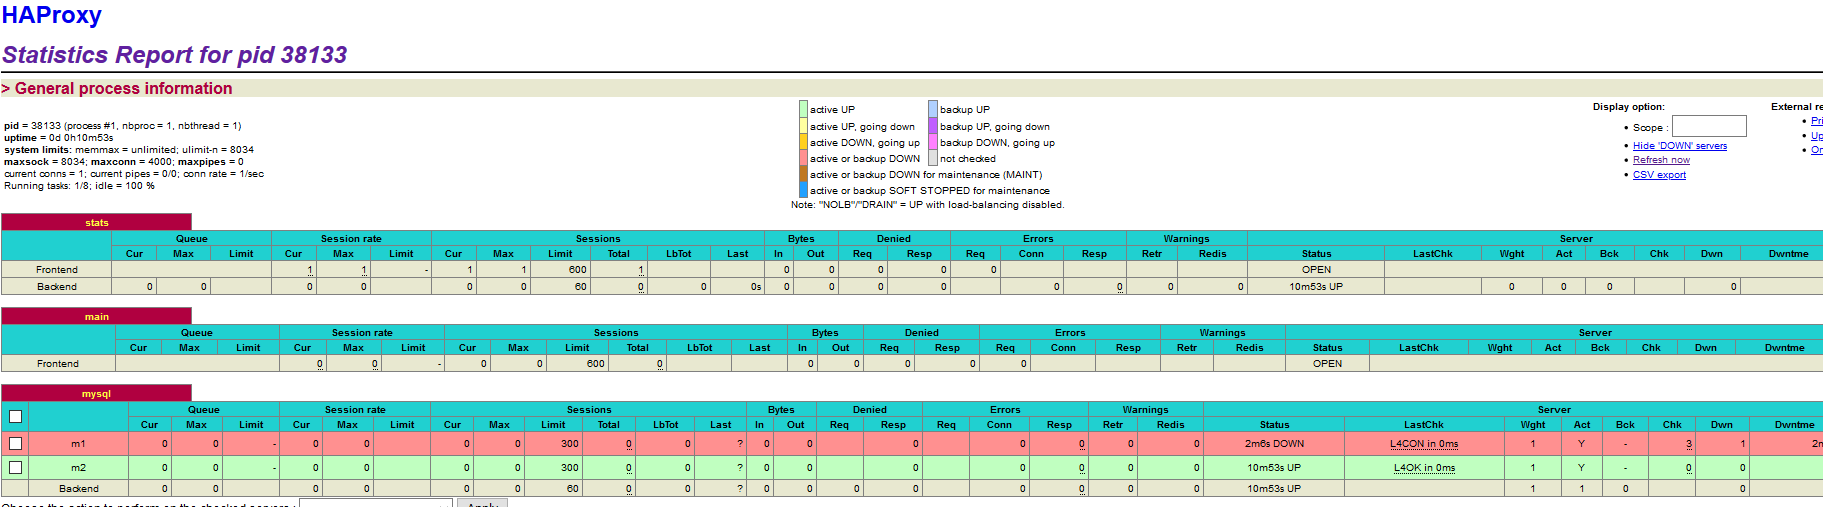Click the sessions limit 600 in main Frontend

(x=595, y=363)
